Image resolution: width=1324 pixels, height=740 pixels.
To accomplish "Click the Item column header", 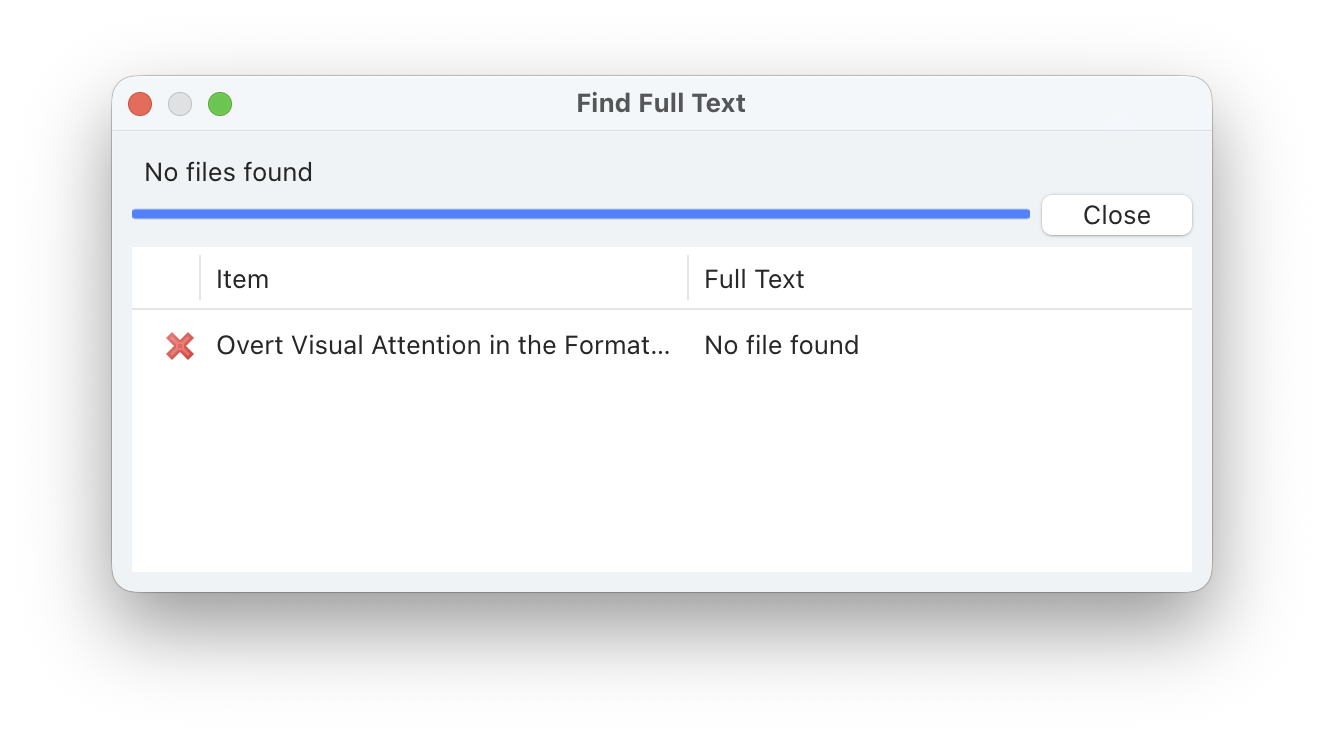I will (x=242, y=279).
